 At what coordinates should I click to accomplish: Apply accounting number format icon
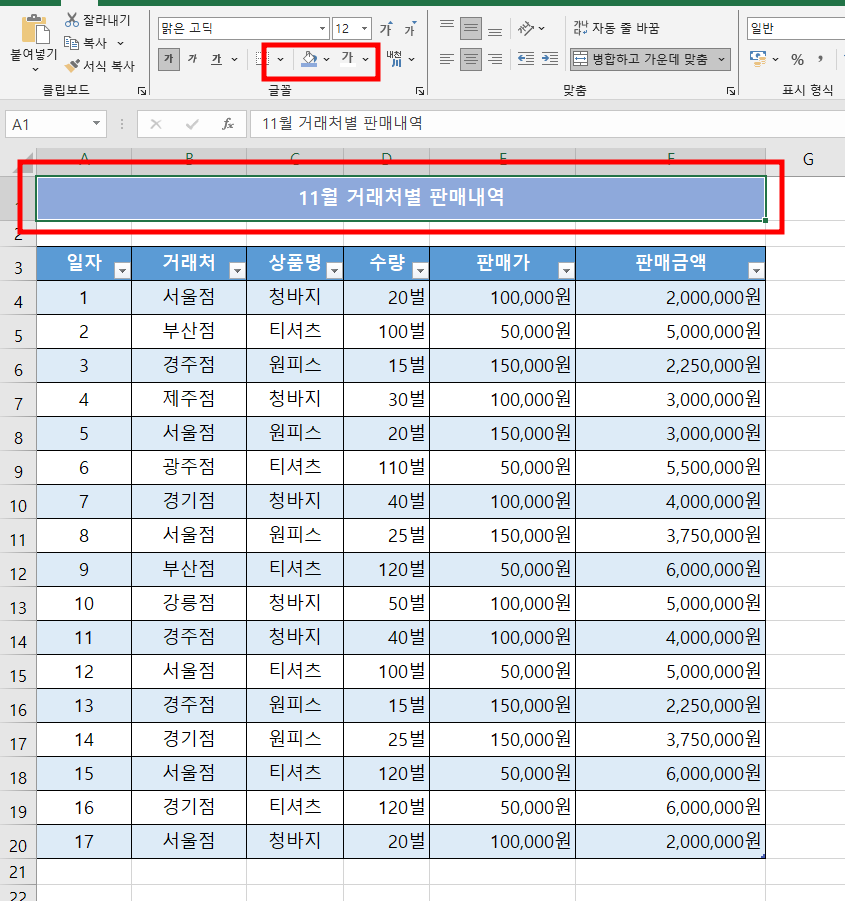point(758,59)
